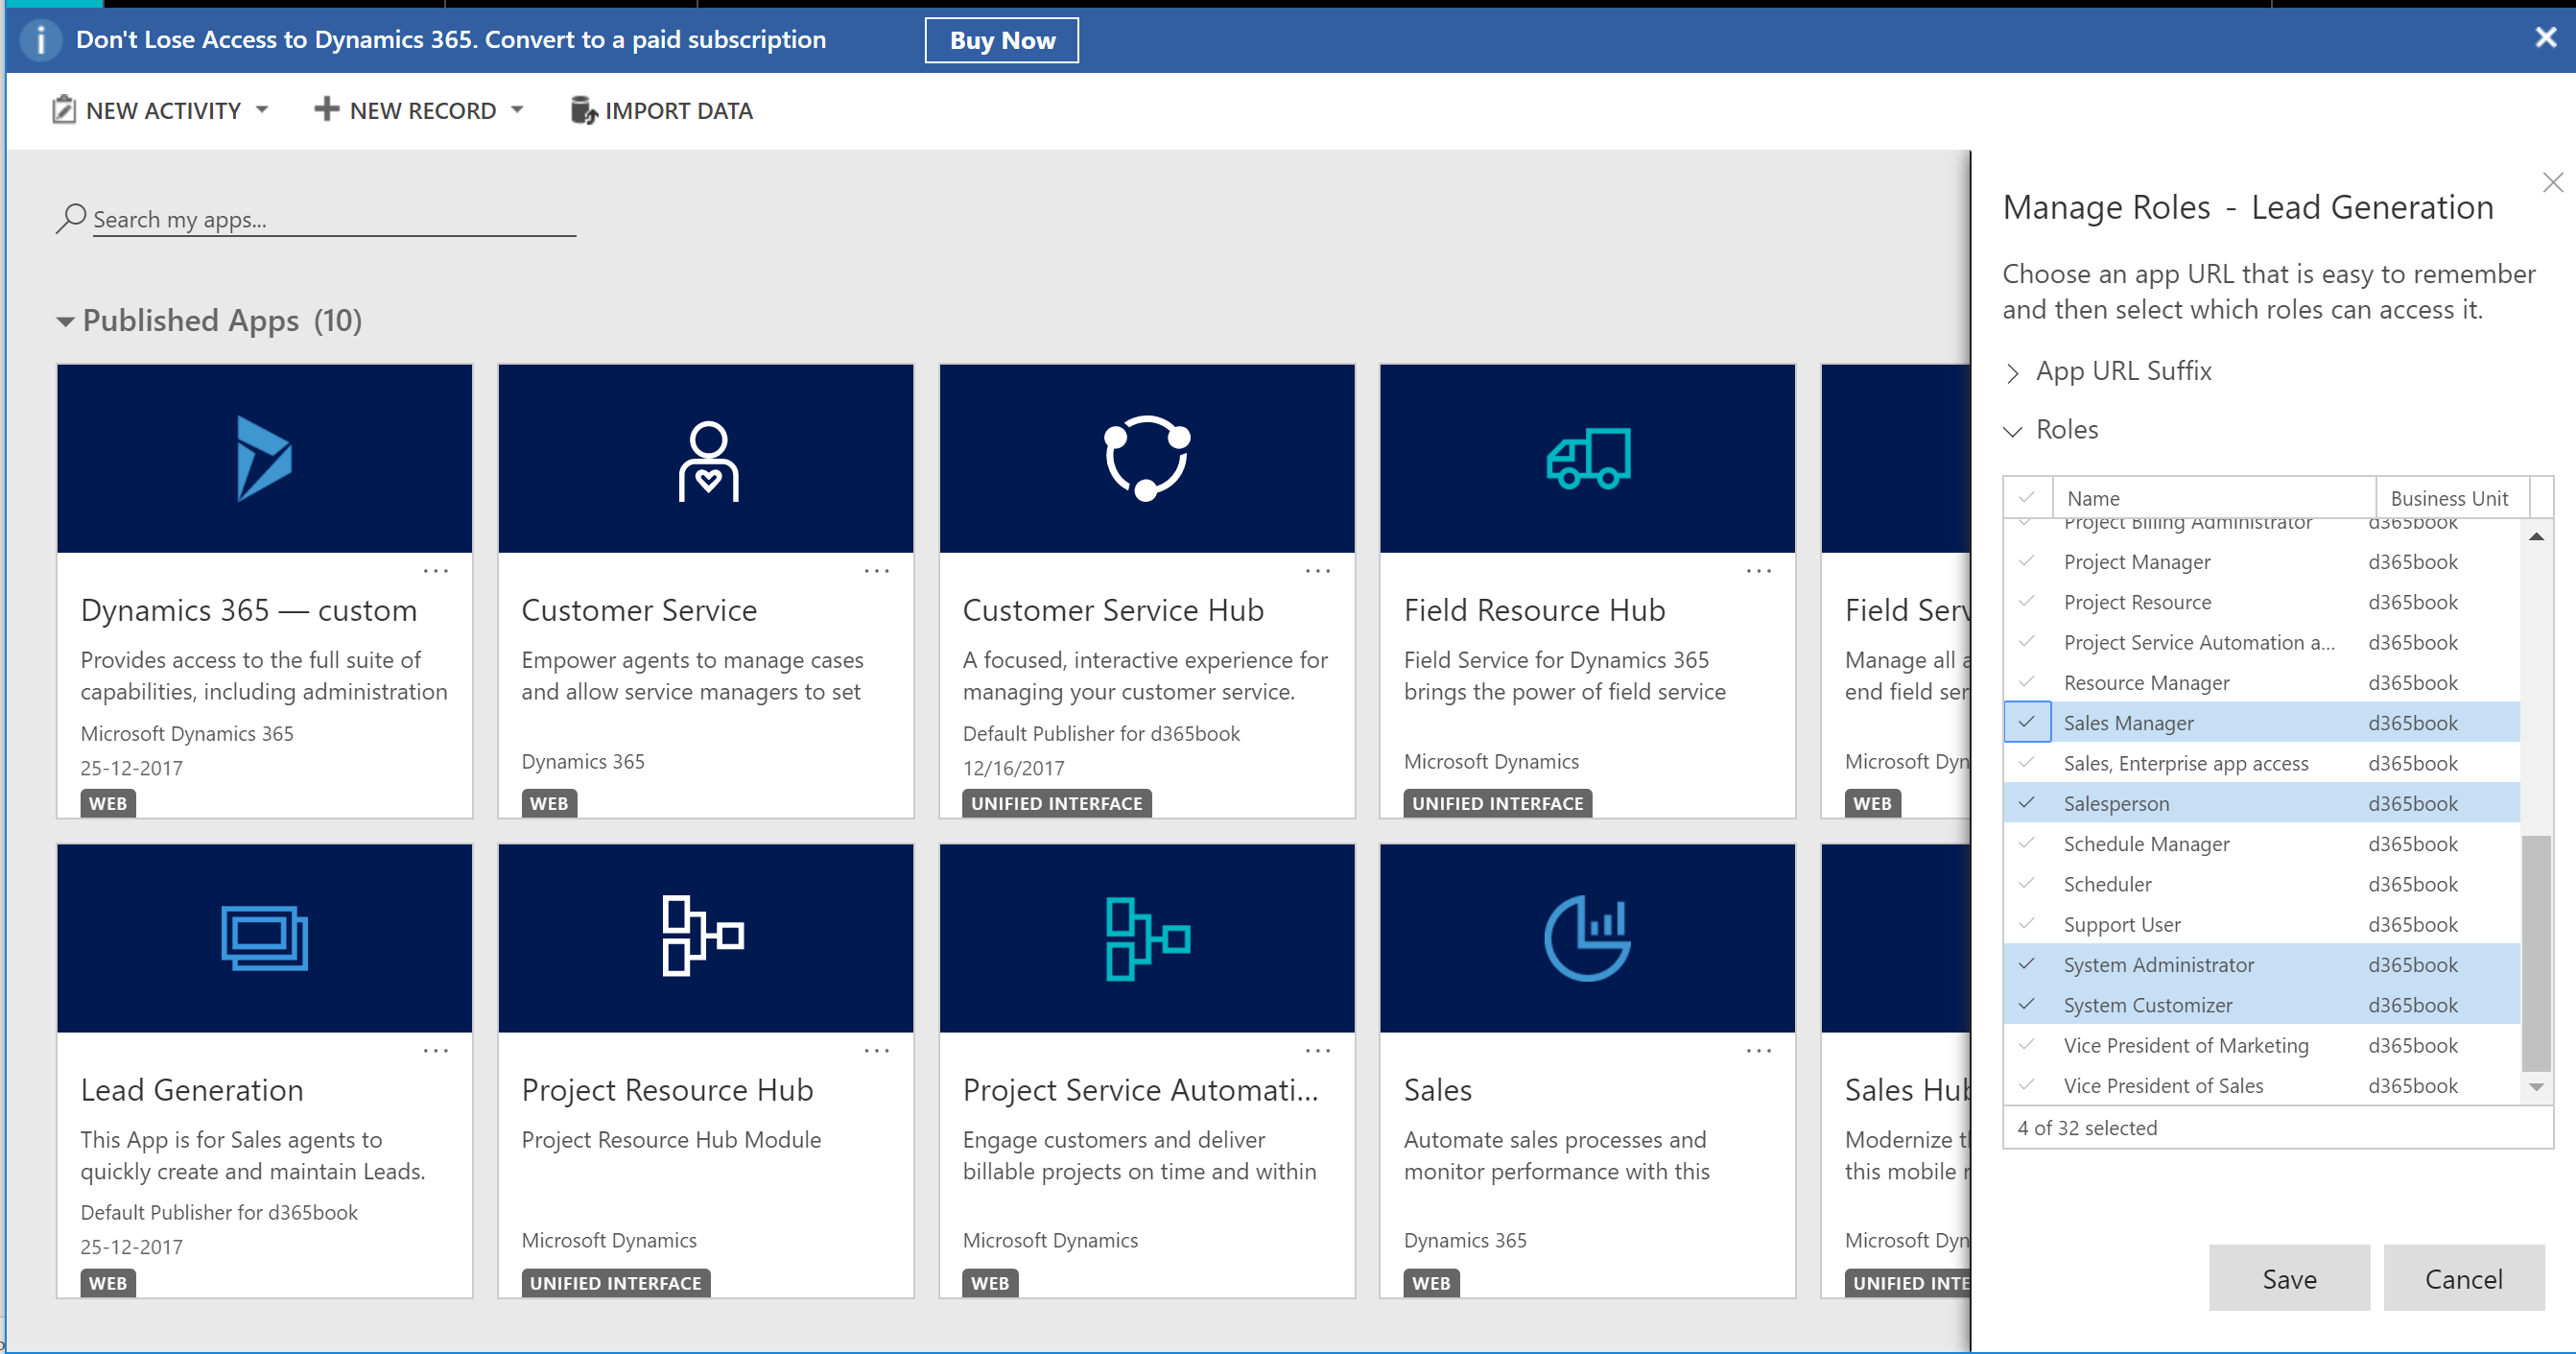This screenshot has width=2576, height=1354.
Task: Close the Manage Roles panel
Action: pos(2552,182)
